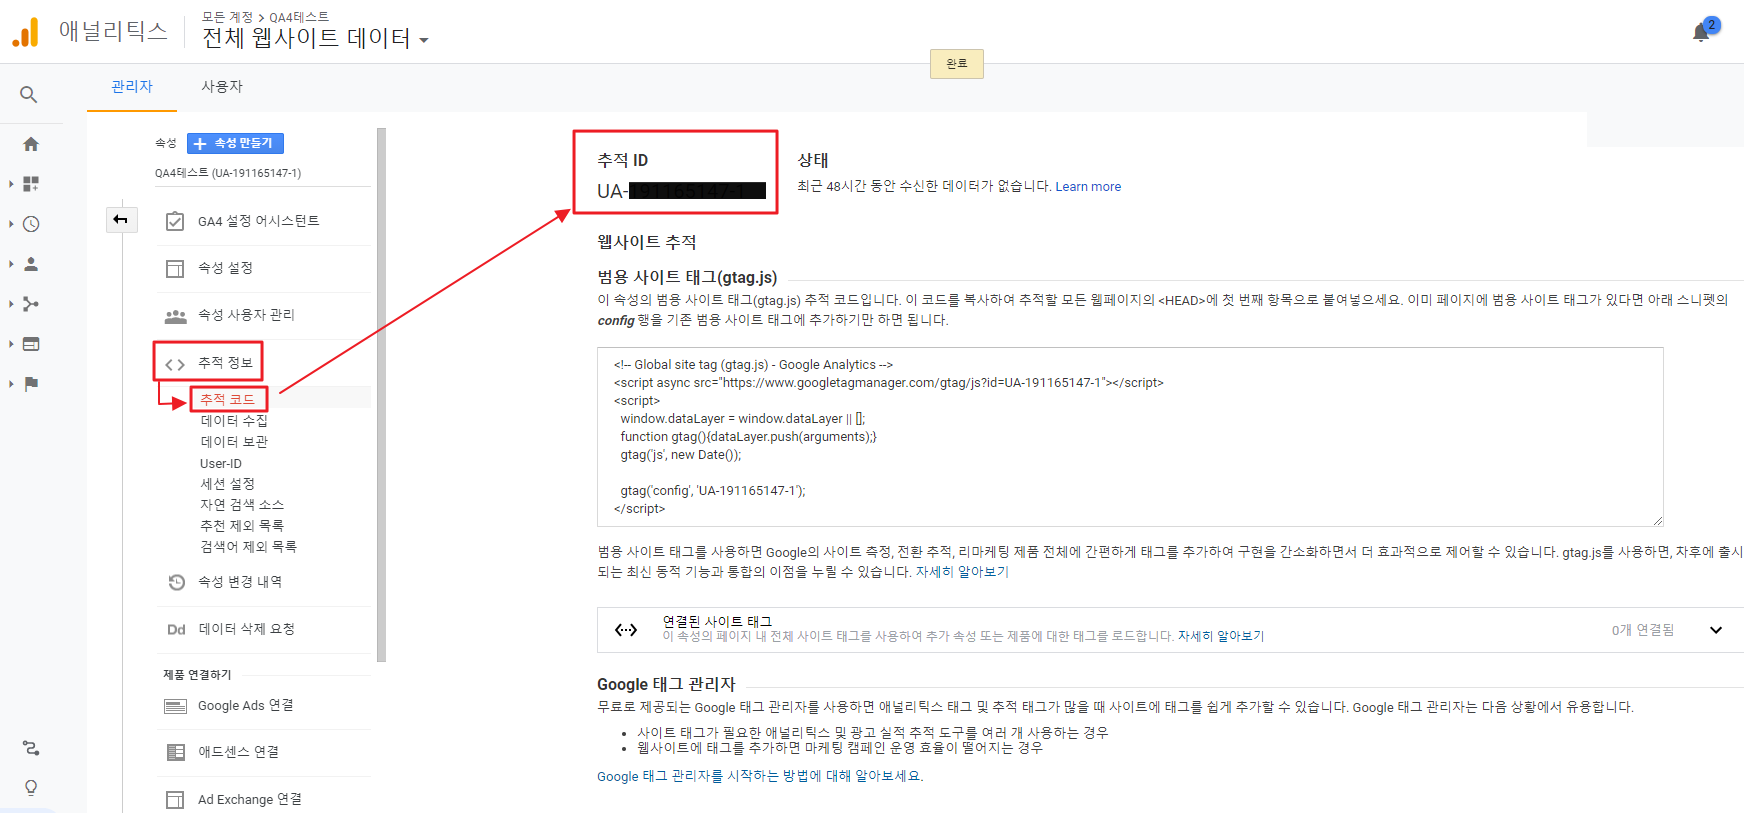Viewport: 1744px width, 813px height.
Task: Expand the Conversions sidebar section arrow
Action: tap(11, 383)
